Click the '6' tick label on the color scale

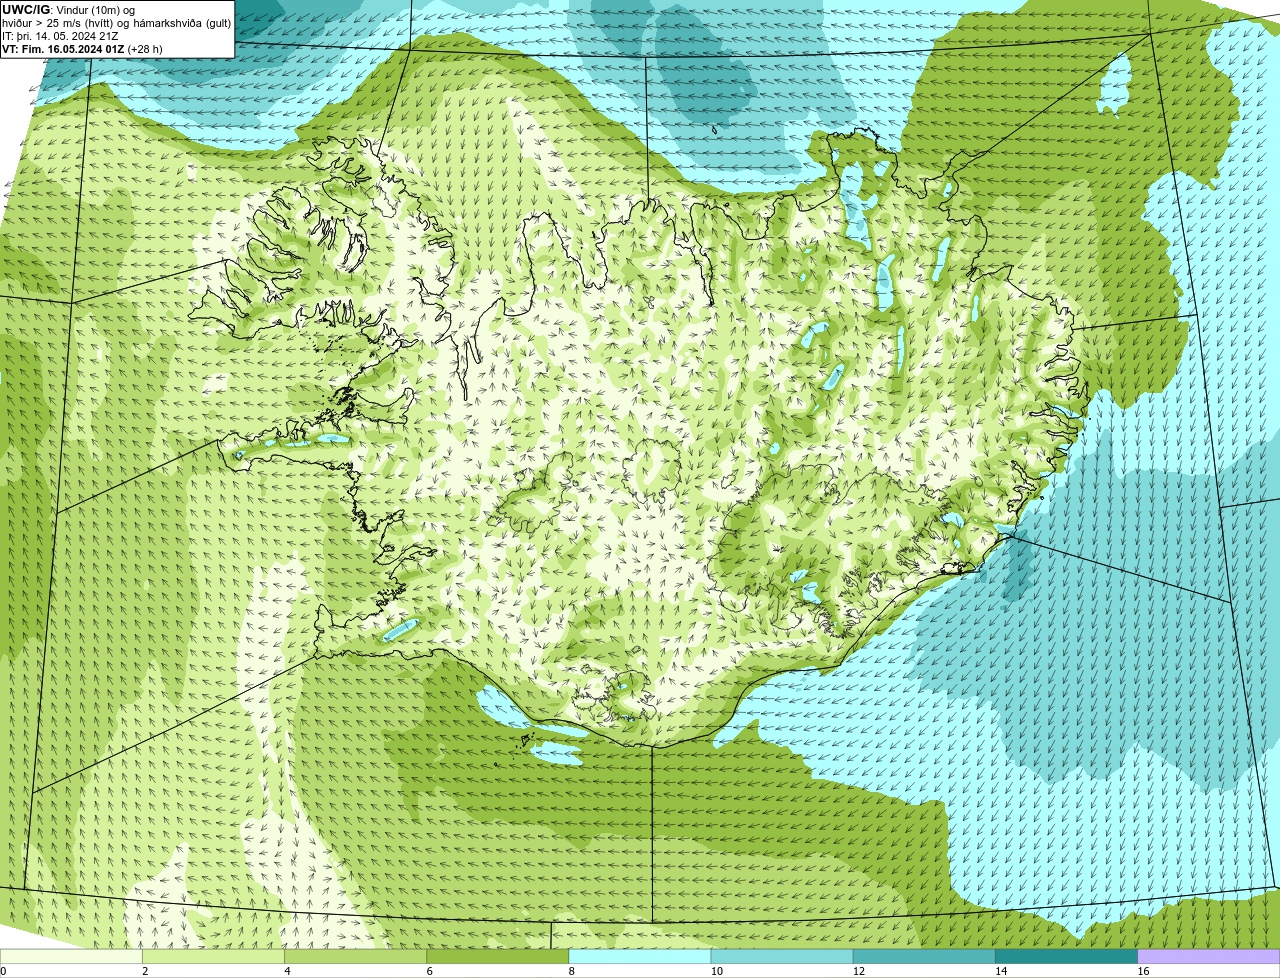429,971
